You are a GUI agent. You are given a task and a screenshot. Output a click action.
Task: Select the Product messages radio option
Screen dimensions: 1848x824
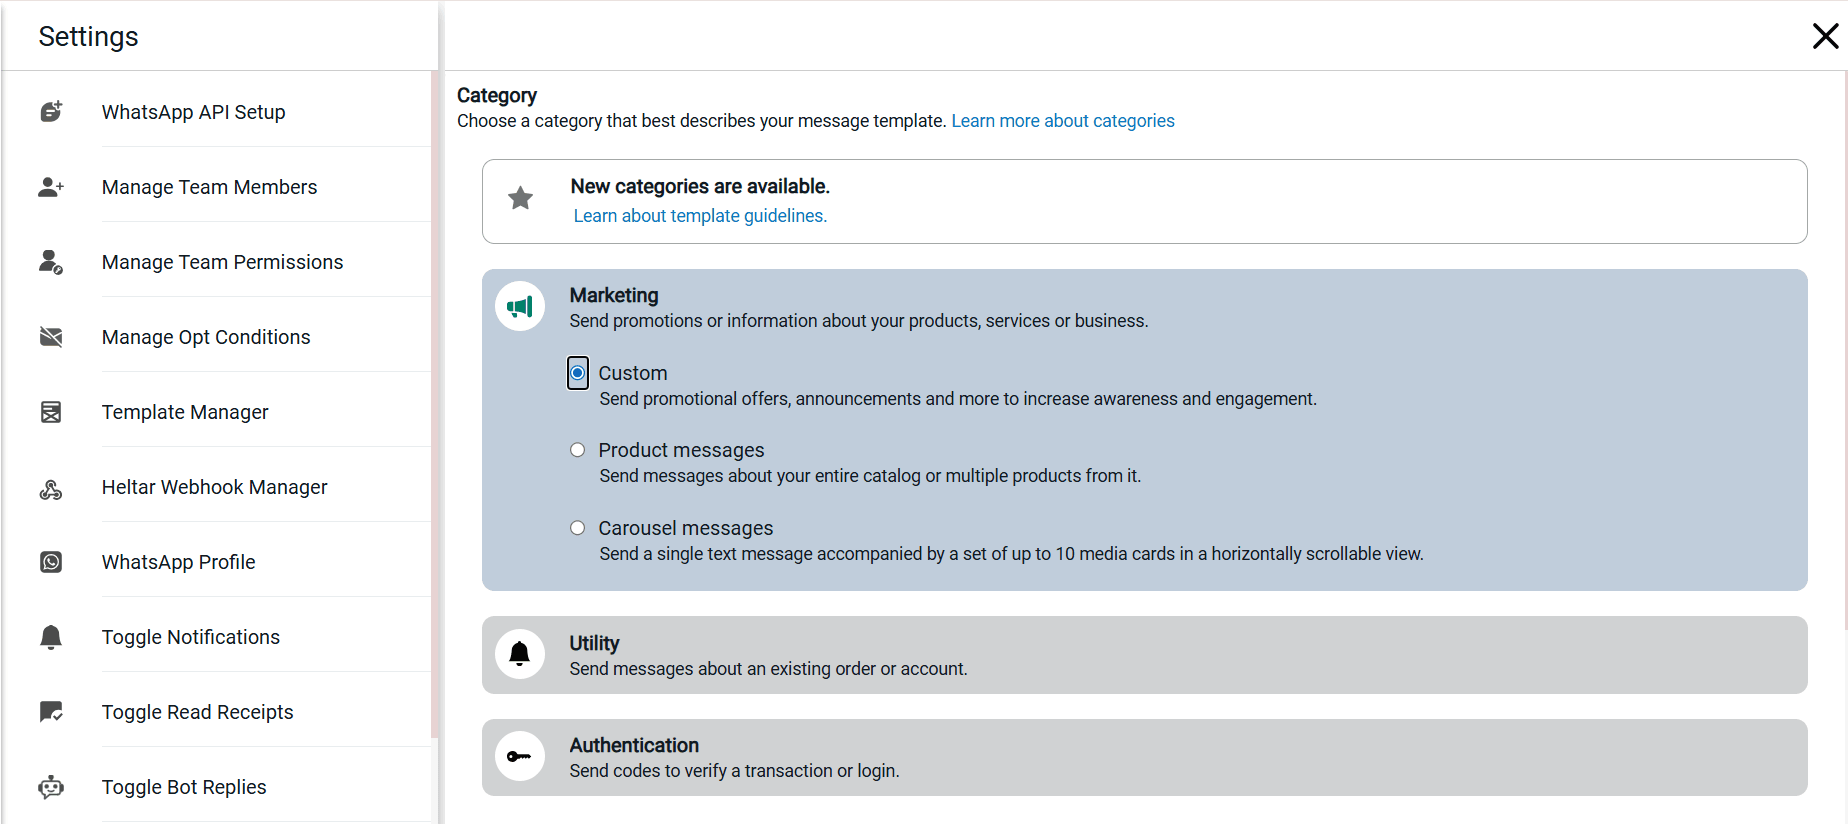tap(578, 450)
